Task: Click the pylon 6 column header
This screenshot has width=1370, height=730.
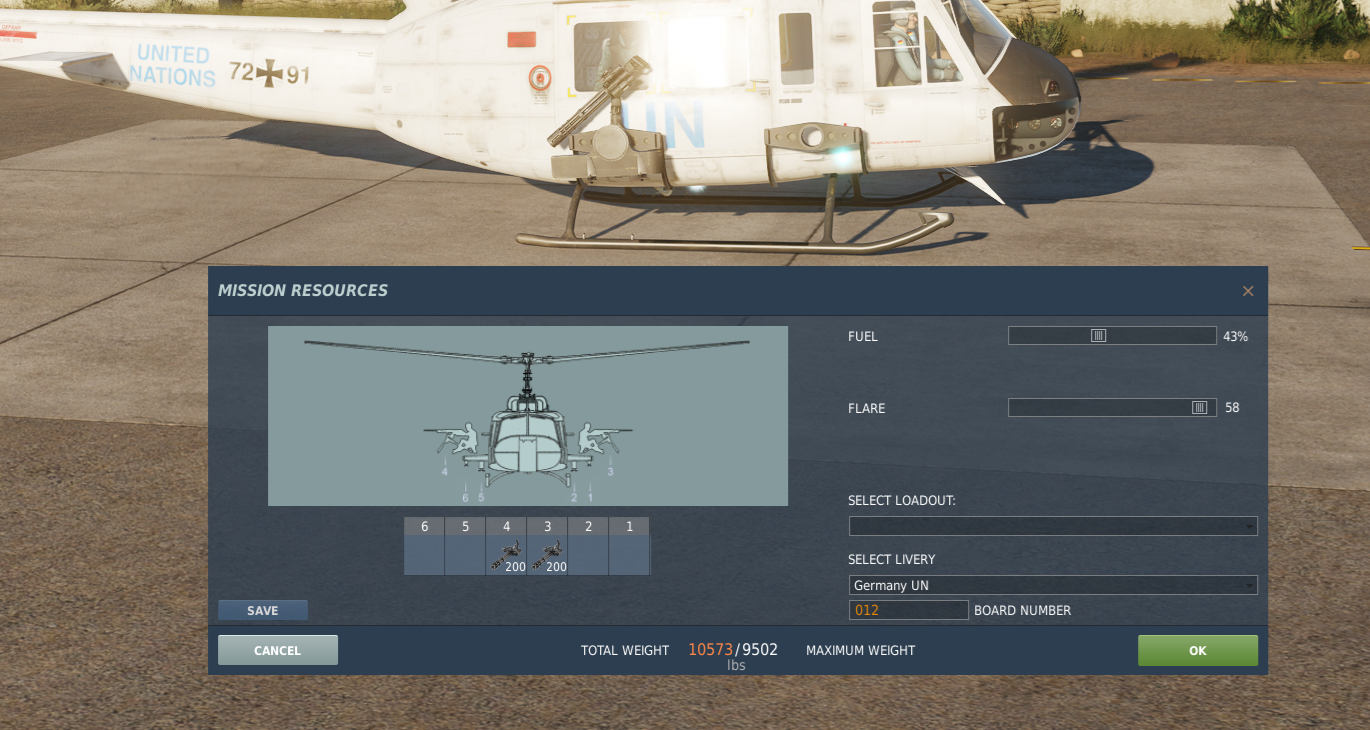Action: click(424, 526)
